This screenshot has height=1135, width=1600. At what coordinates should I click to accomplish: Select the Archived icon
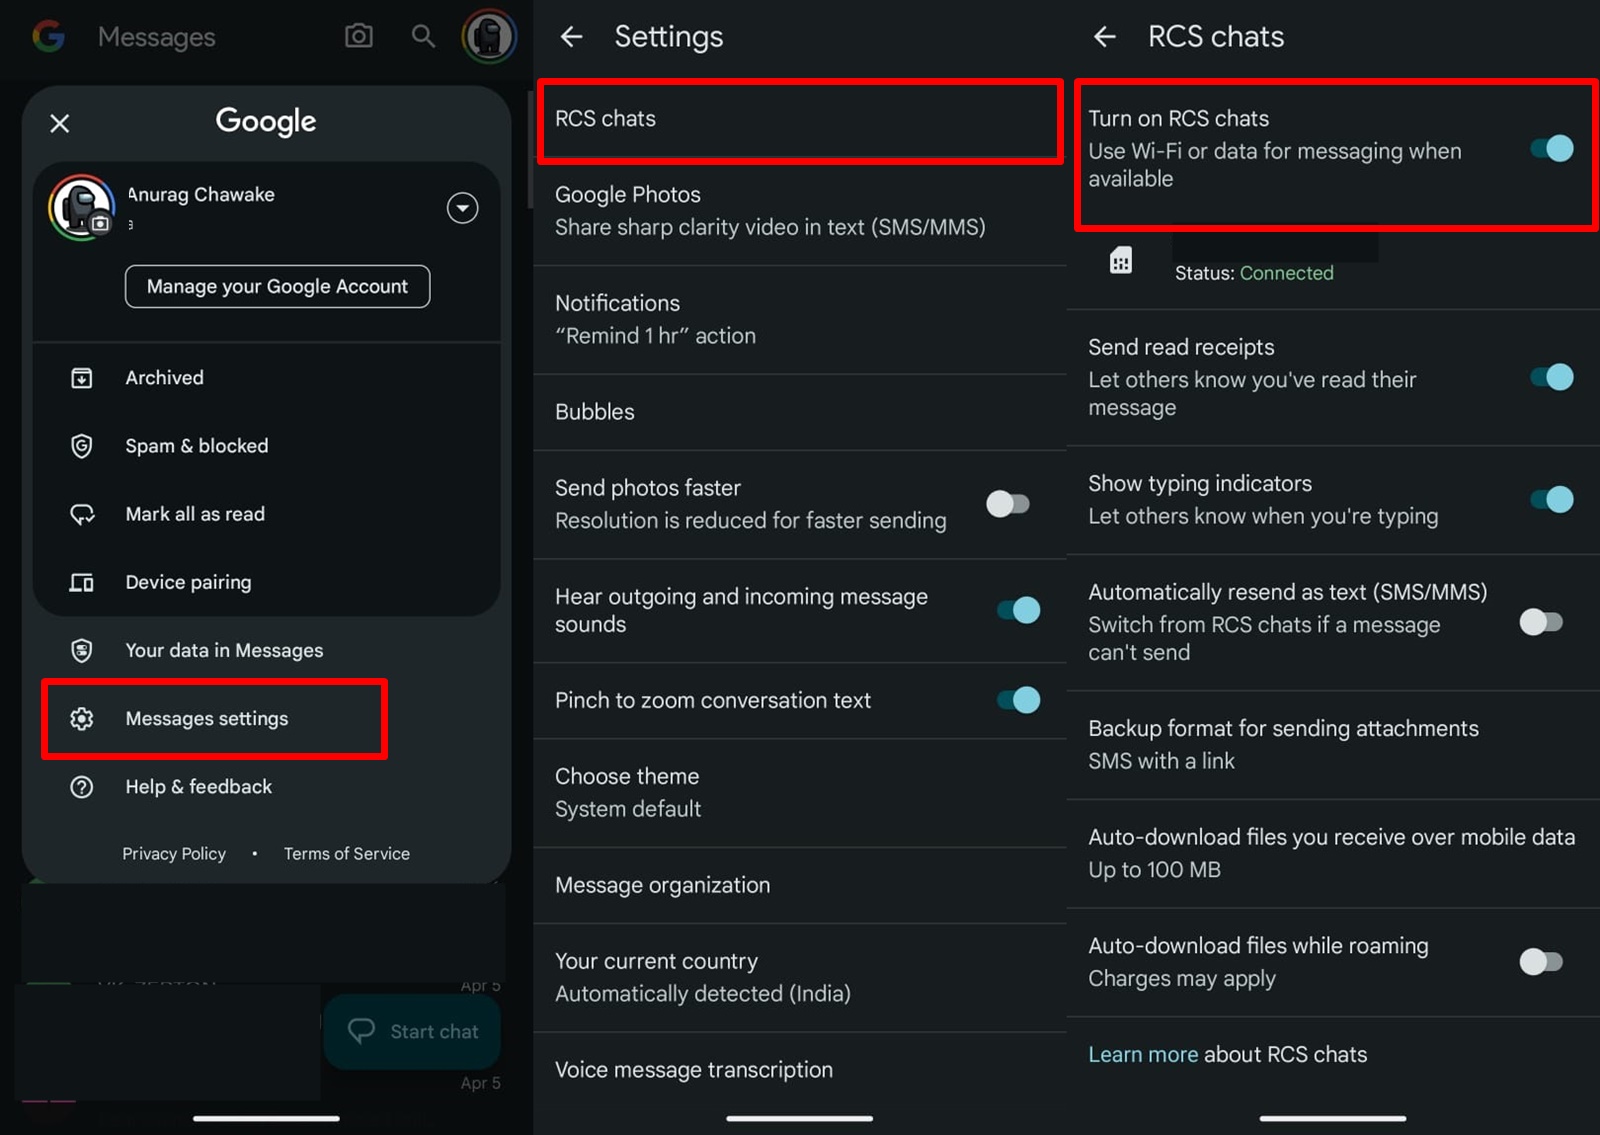coord(84,377)
